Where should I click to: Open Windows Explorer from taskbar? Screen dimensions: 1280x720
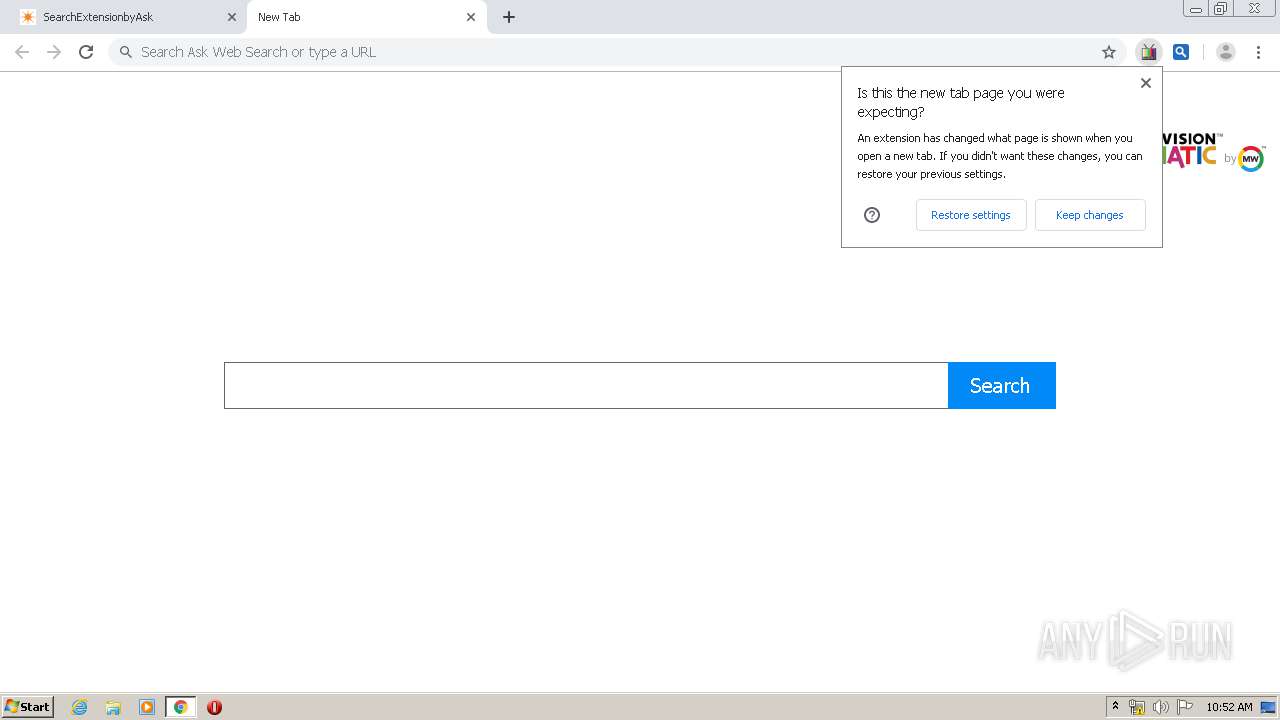(x=113, y=707)
